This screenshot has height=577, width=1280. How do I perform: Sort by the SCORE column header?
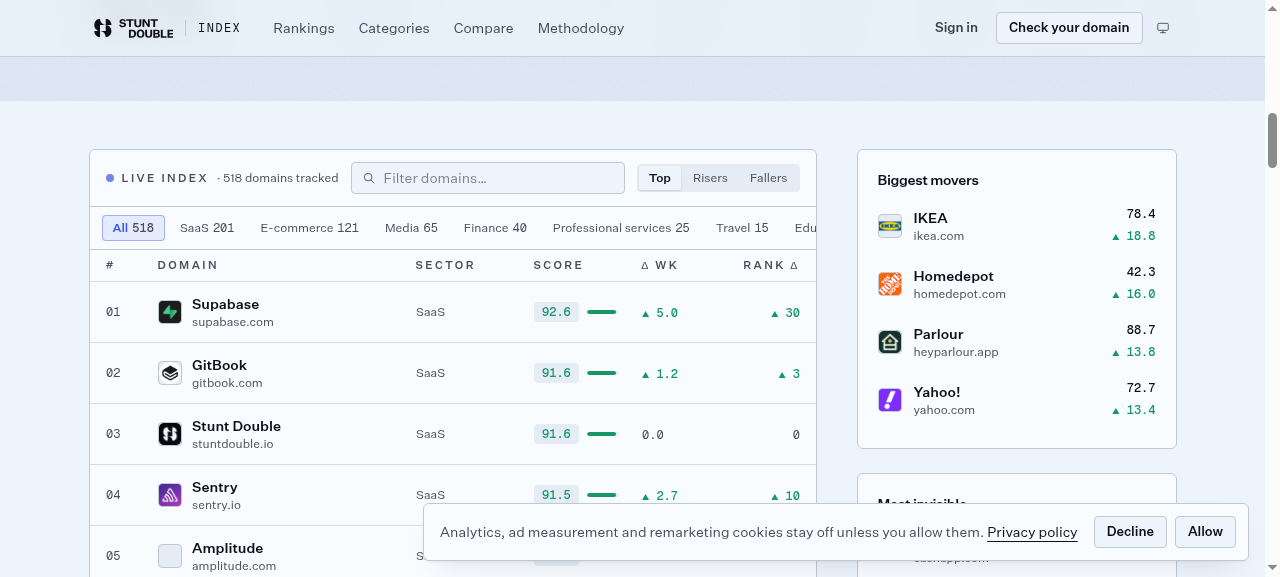(x=558, y=266)
